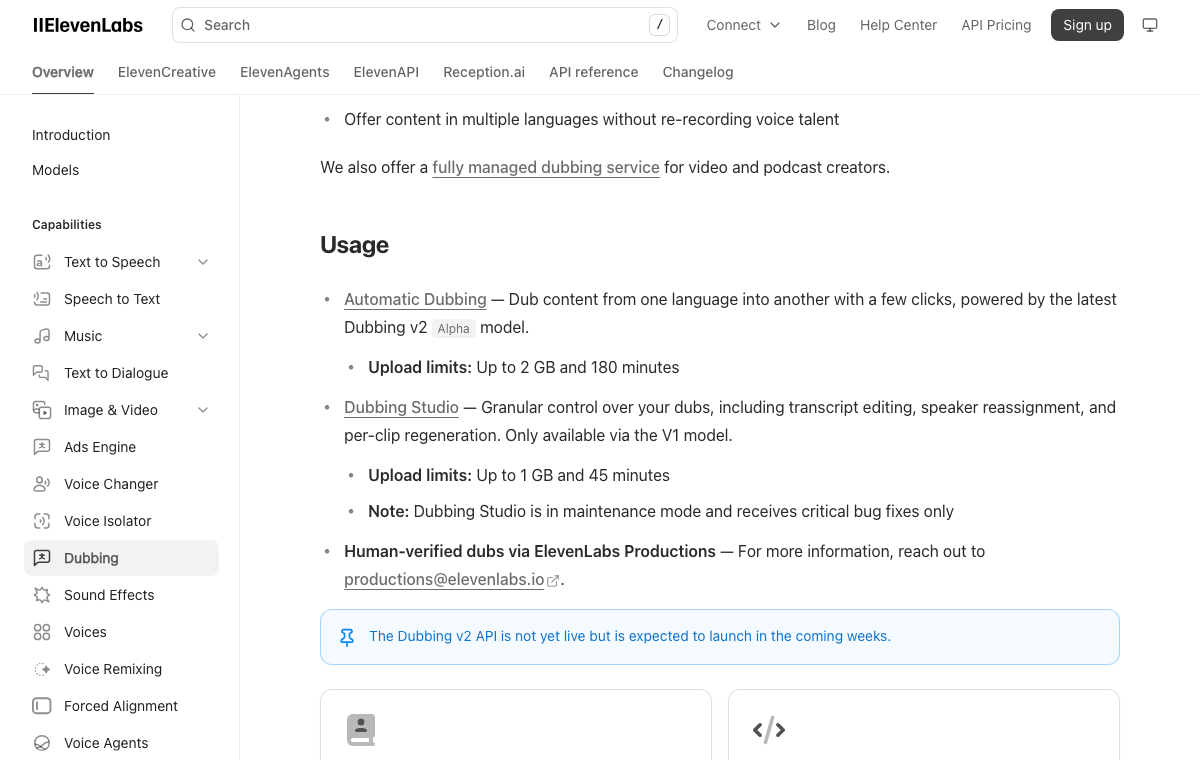
Task: Click the Sign up button
Action: (x=1087, y=25)
